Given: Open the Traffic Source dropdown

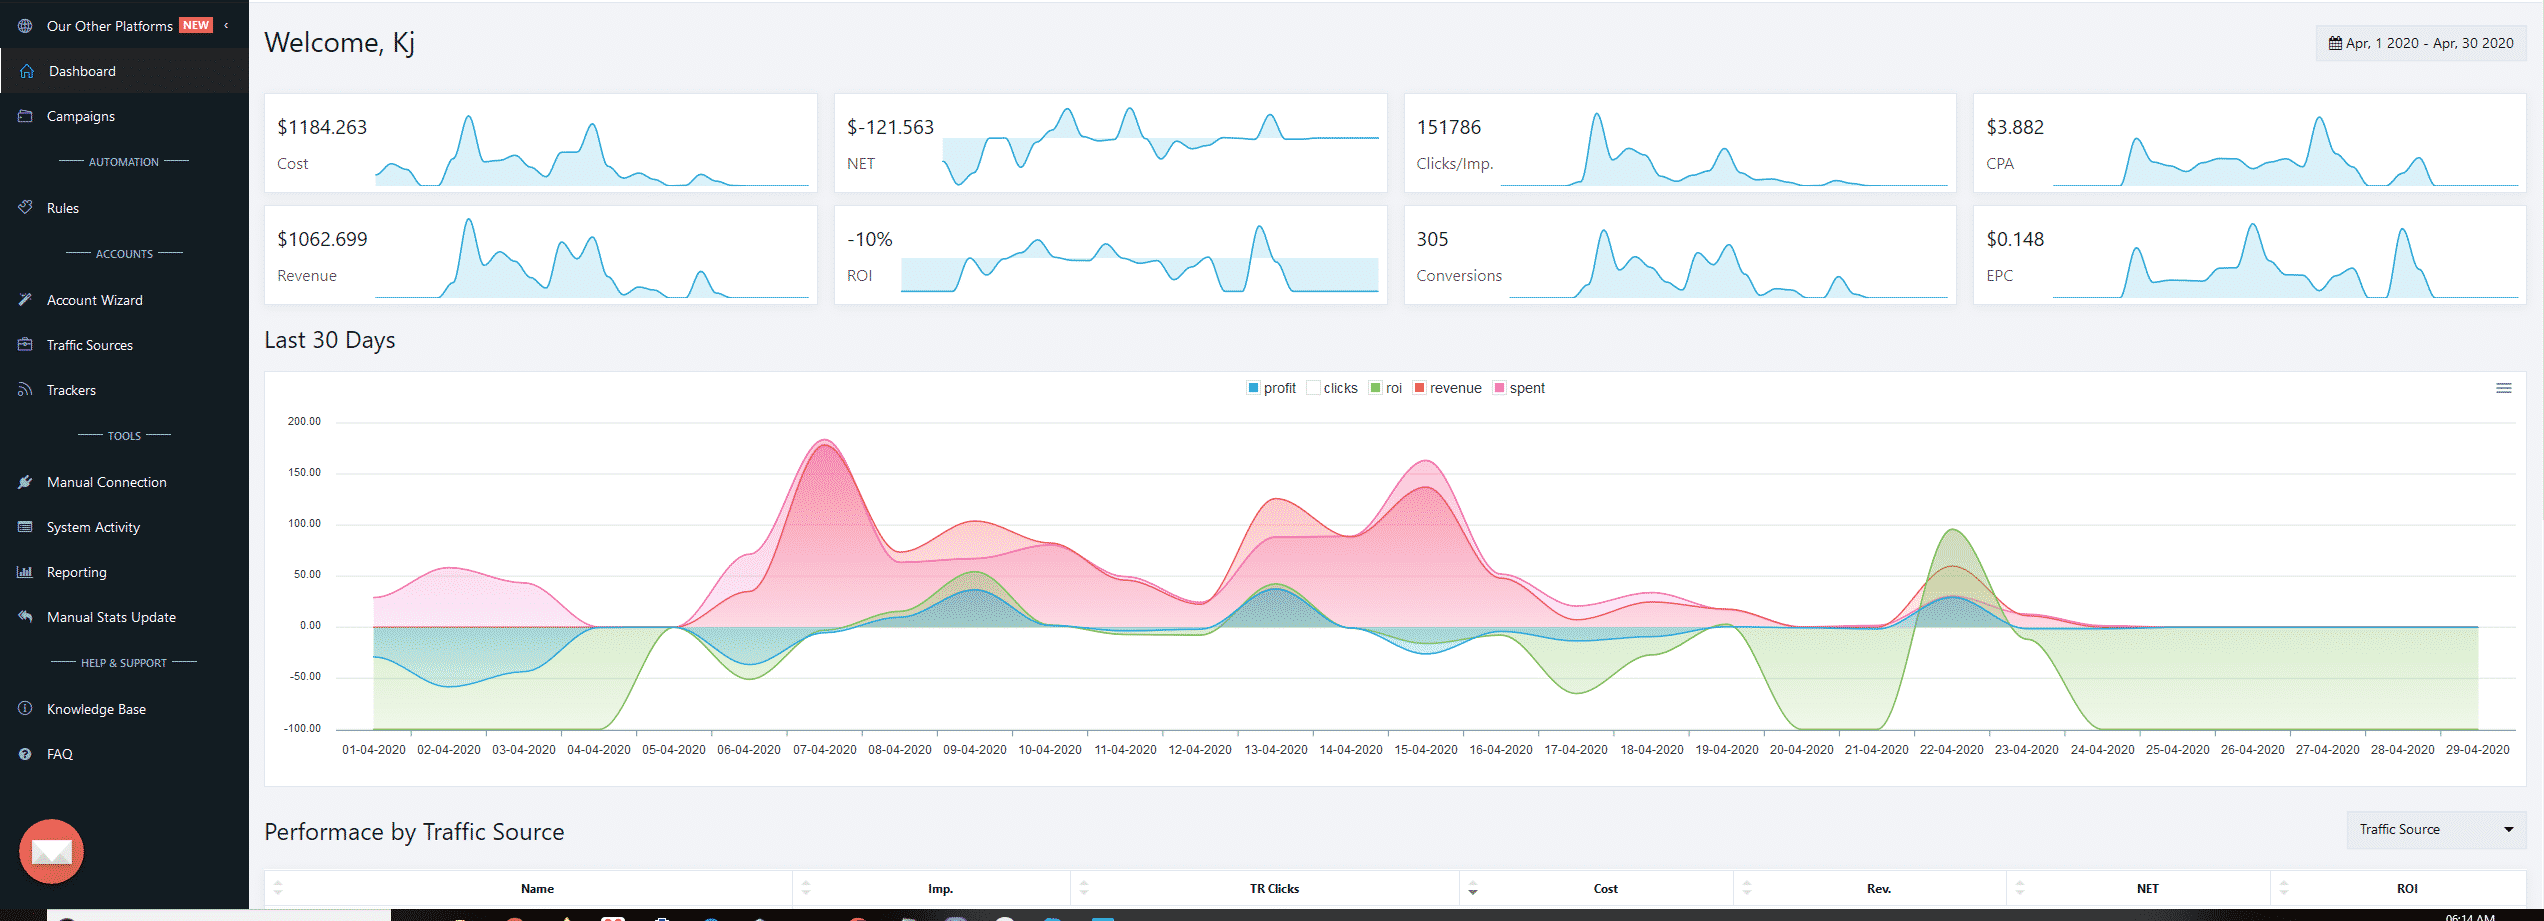Looking at the screenshot, I should 2436,829.
